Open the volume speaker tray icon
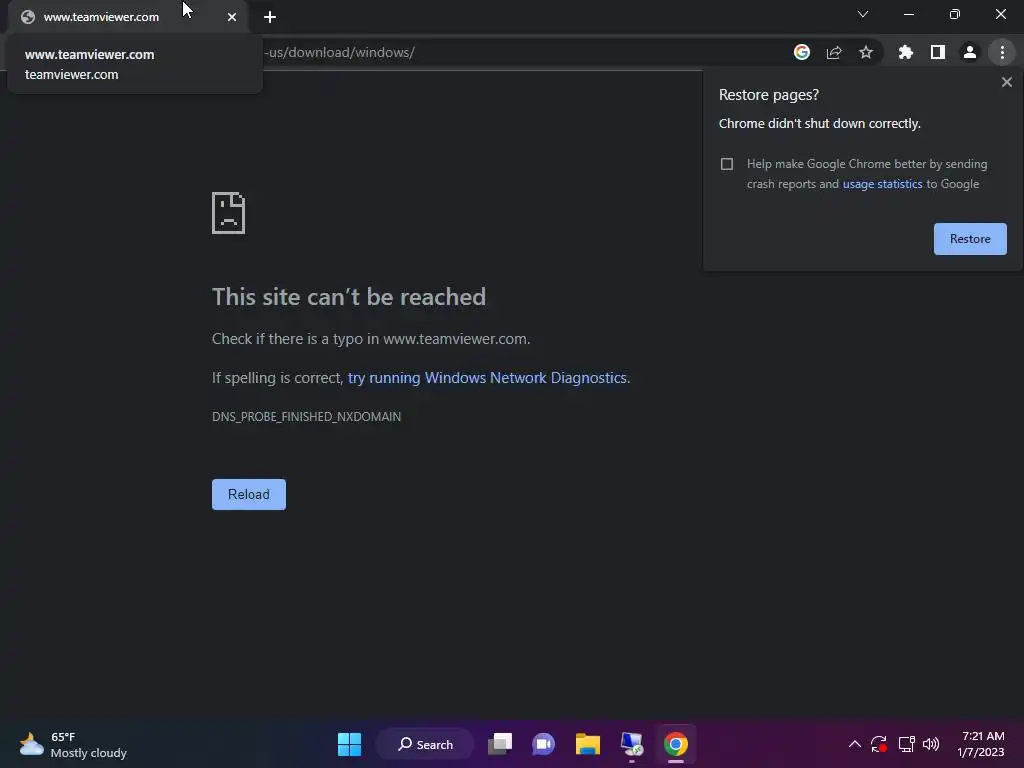 tap(931, 744)
